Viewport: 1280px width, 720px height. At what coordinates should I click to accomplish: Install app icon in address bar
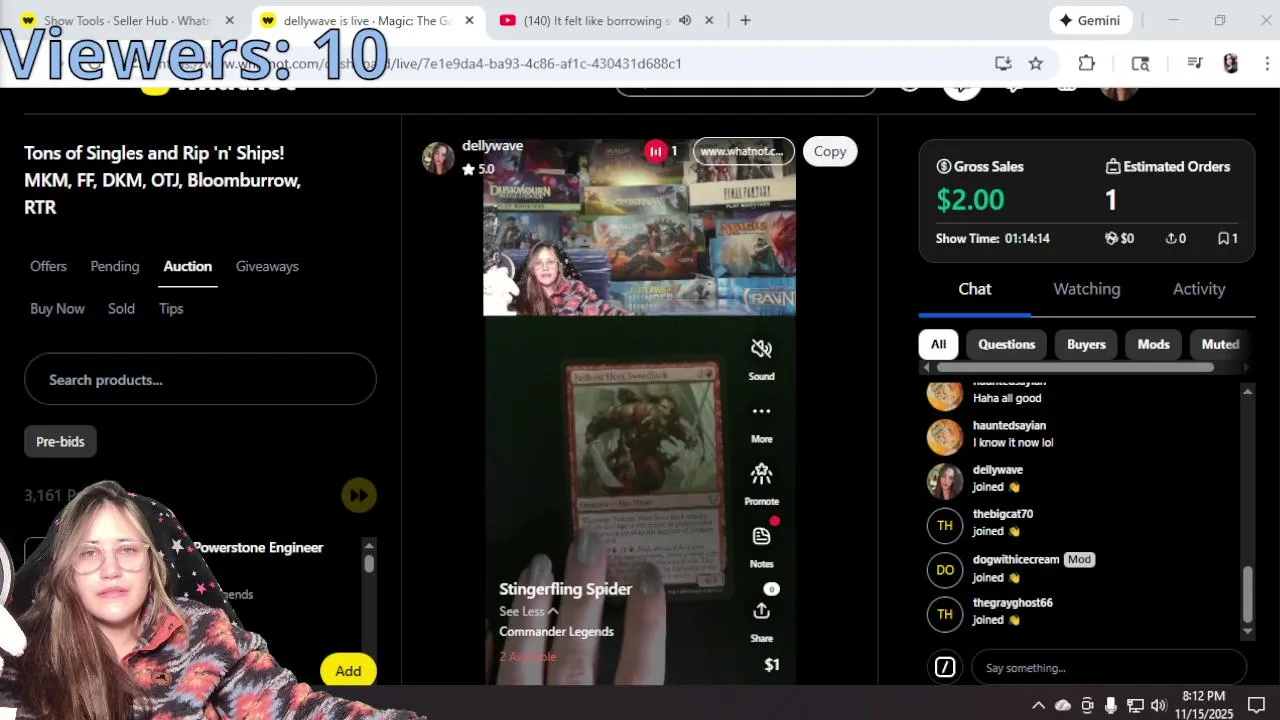point(1003,63)
